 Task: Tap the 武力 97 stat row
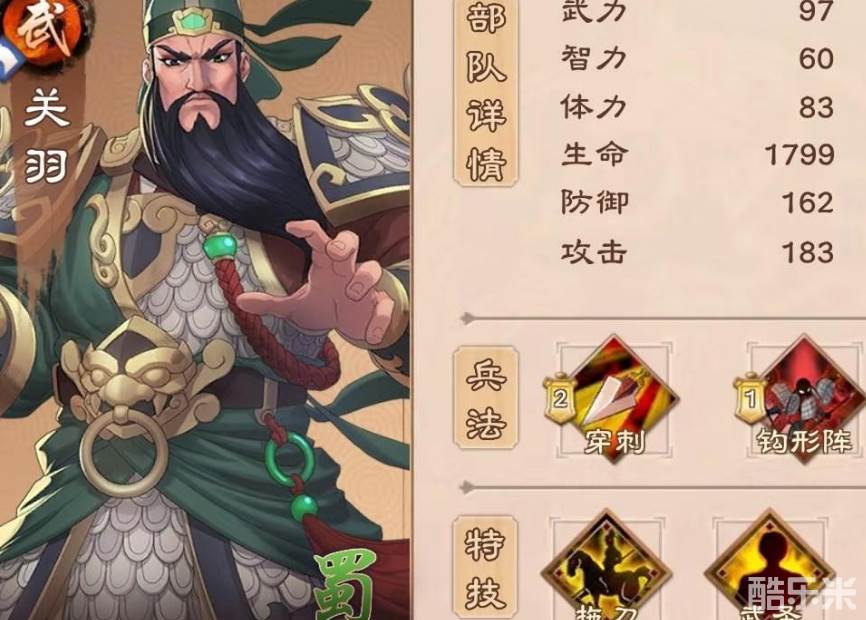(697, 11)
